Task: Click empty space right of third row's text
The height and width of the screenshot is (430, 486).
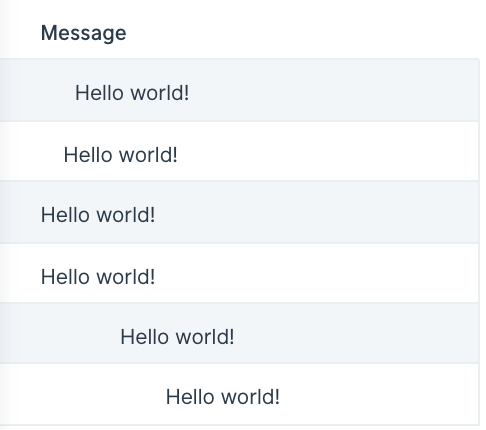Action: (x=317, y=212)
